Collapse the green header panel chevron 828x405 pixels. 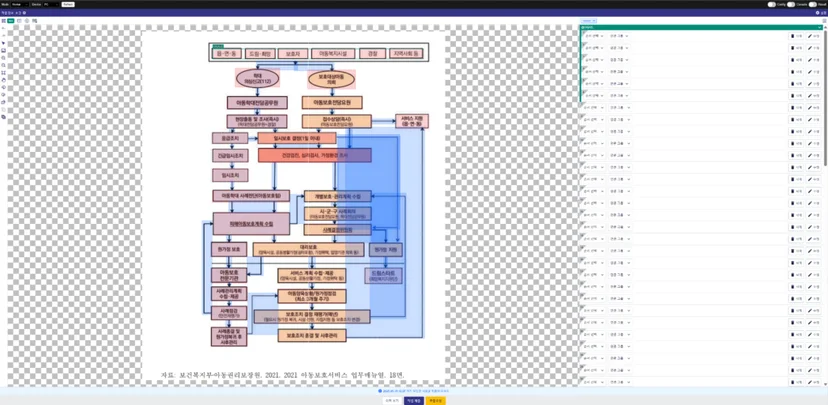pos(820,27)
